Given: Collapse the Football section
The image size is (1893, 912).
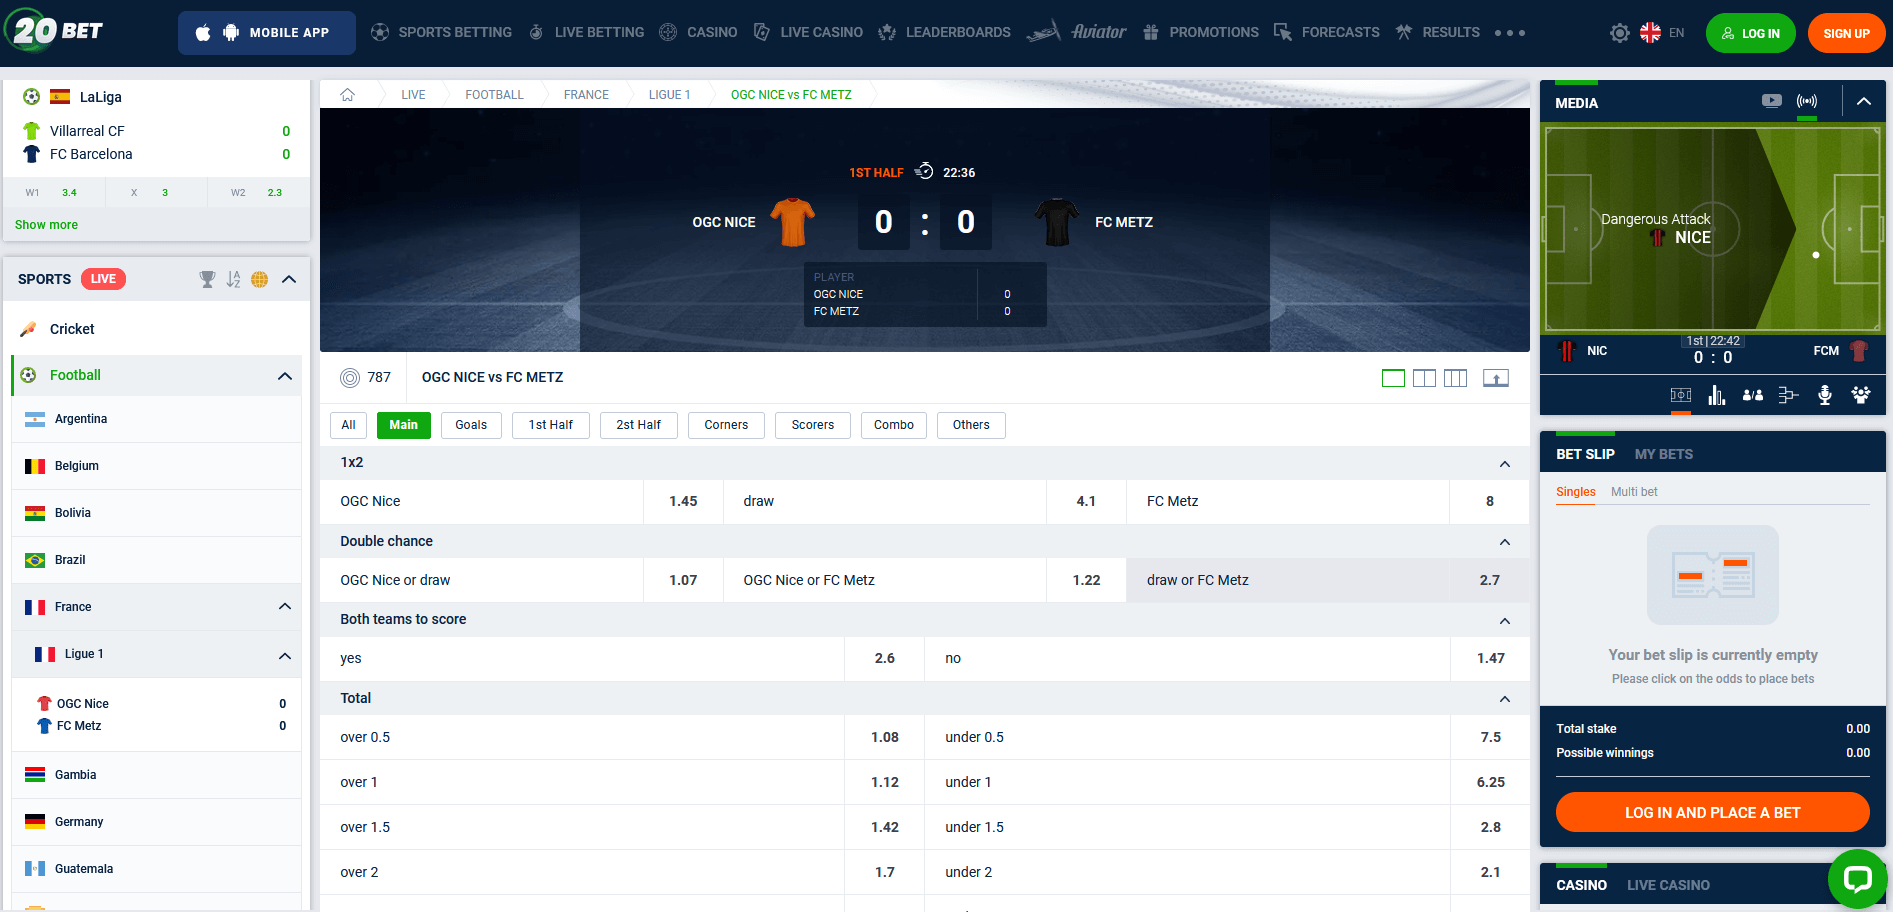Looking at the screenshot, I should click(285, 376).
